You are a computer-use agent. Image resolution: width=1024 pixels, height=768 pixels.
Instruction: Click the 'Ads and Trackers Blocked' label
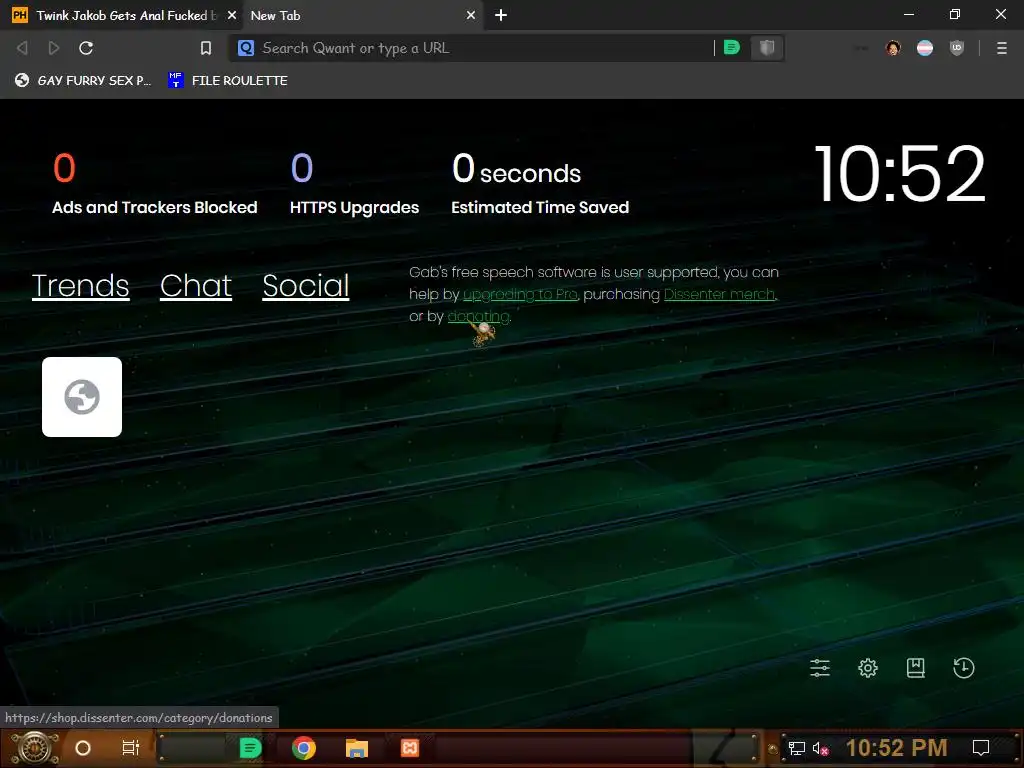pos(155,207)
